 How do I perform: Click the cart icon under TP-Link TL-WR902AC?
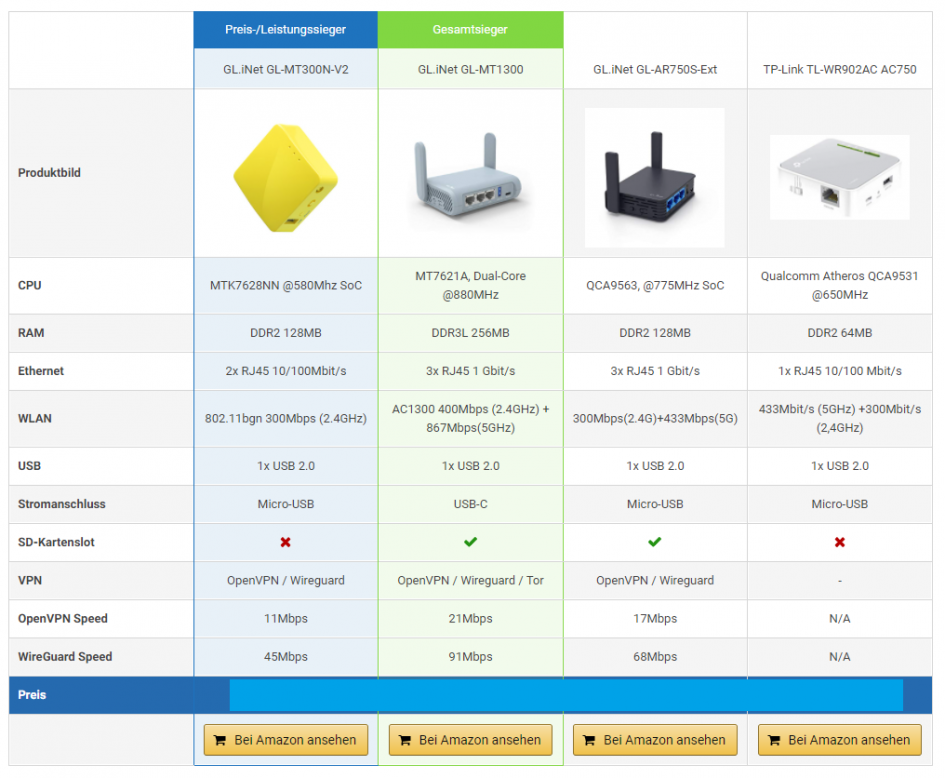[774, 741]
